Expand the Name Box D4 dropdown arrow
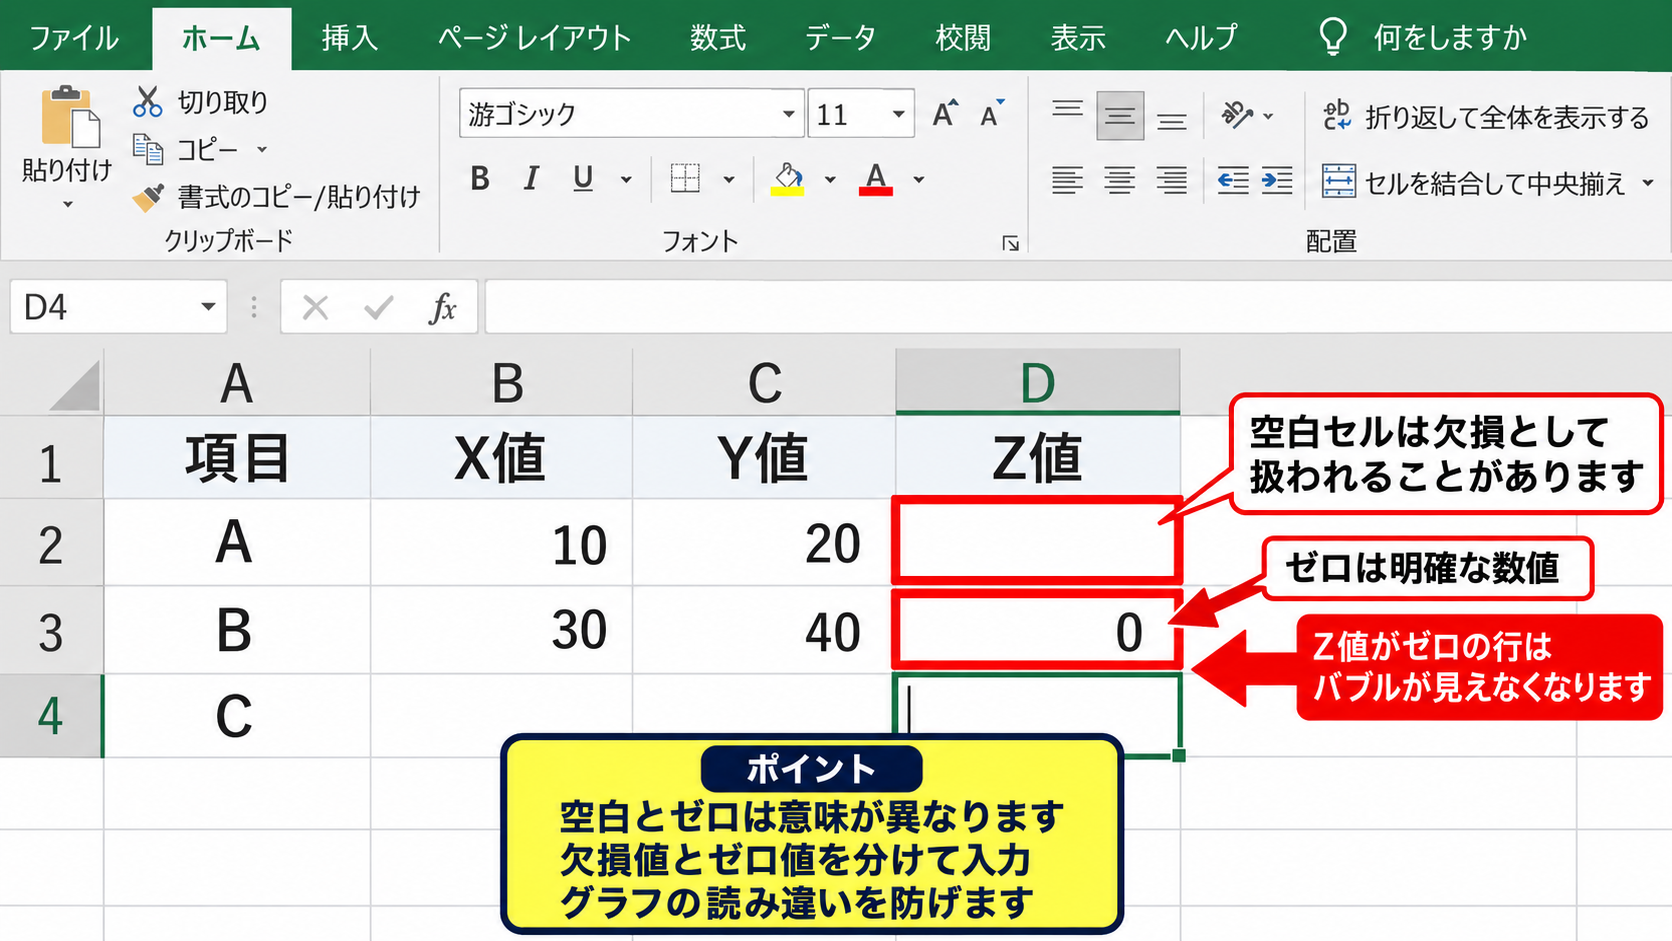 click(208, 306)
